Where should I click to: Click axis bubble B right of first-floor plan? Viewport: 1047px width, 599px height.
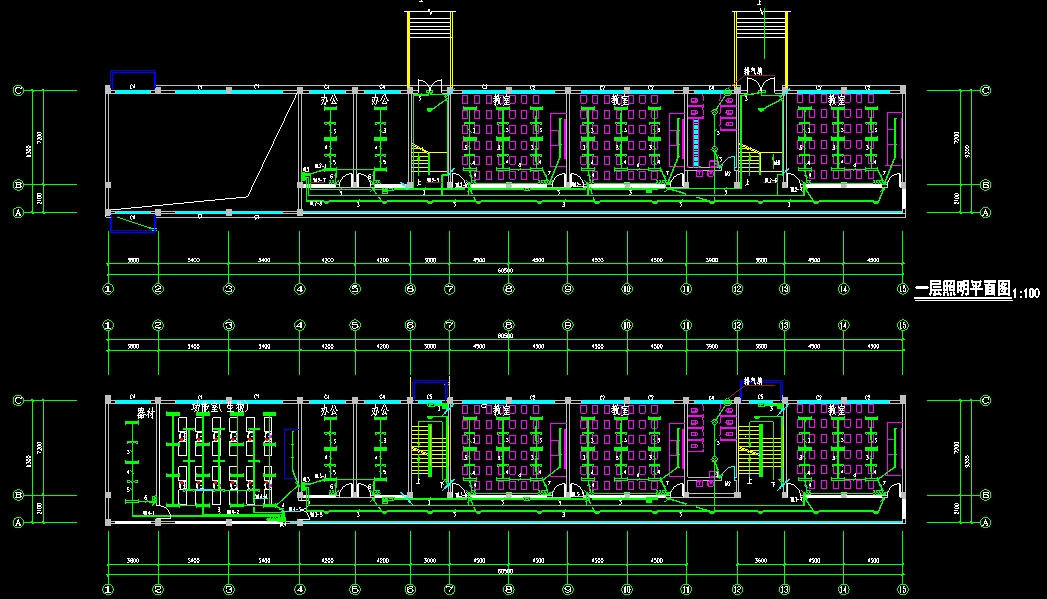(985, 184)
